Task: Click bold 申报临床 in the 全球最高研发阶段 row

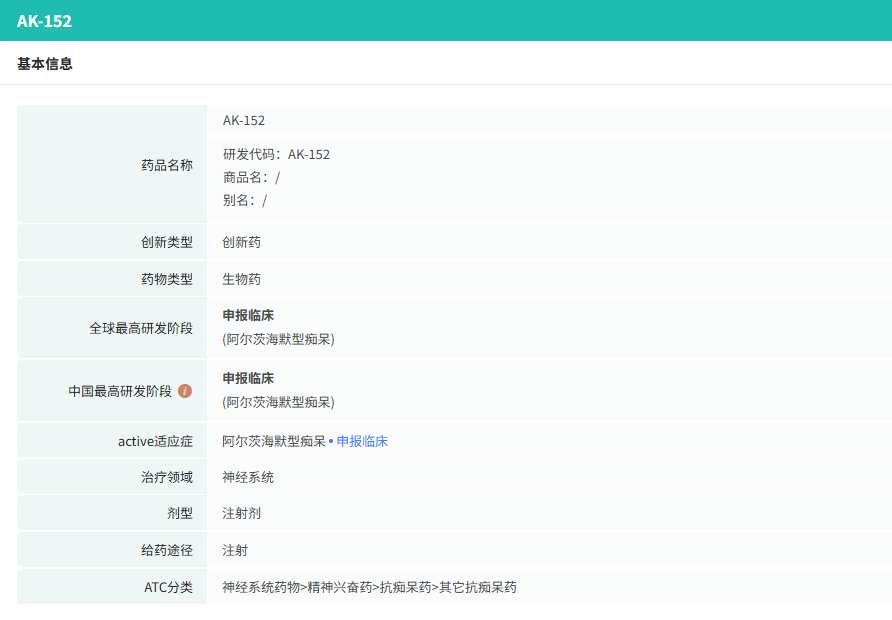Action: pos(248,315)
